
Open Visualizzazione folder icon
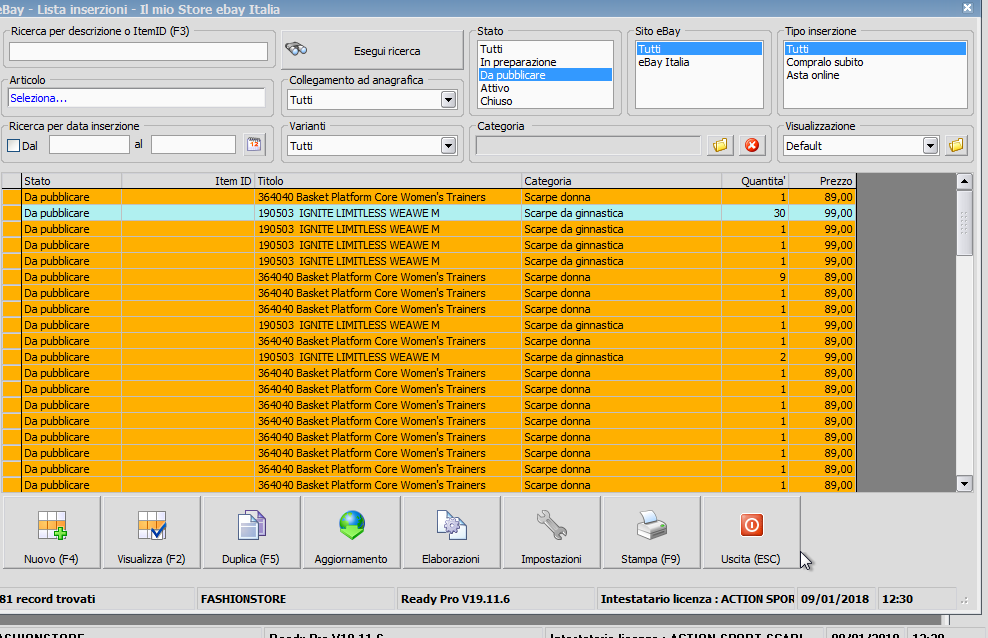click(956, 145)
